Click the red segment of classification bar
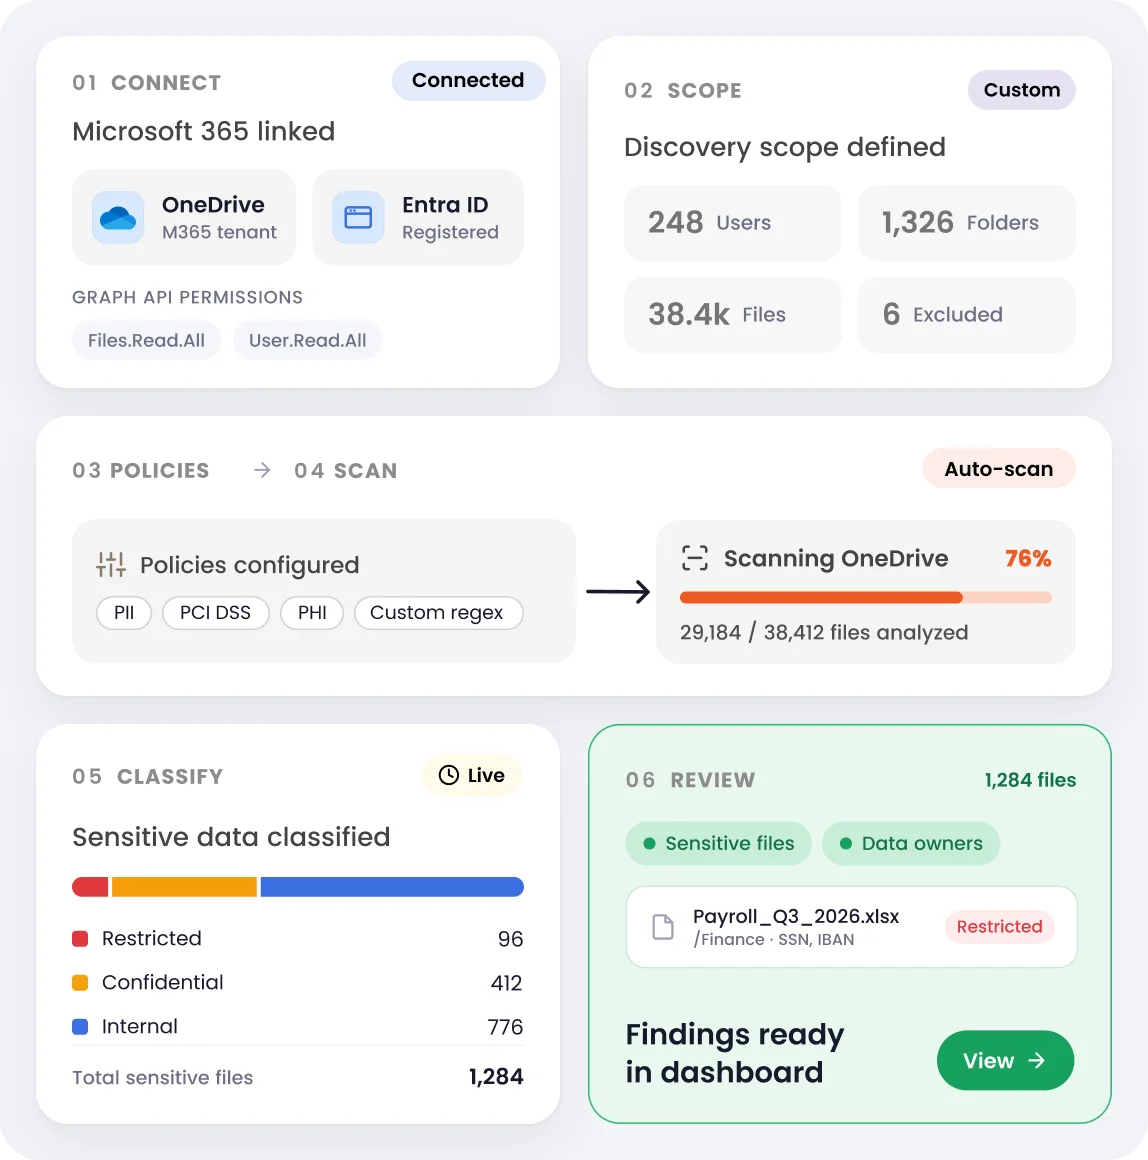 90,886
